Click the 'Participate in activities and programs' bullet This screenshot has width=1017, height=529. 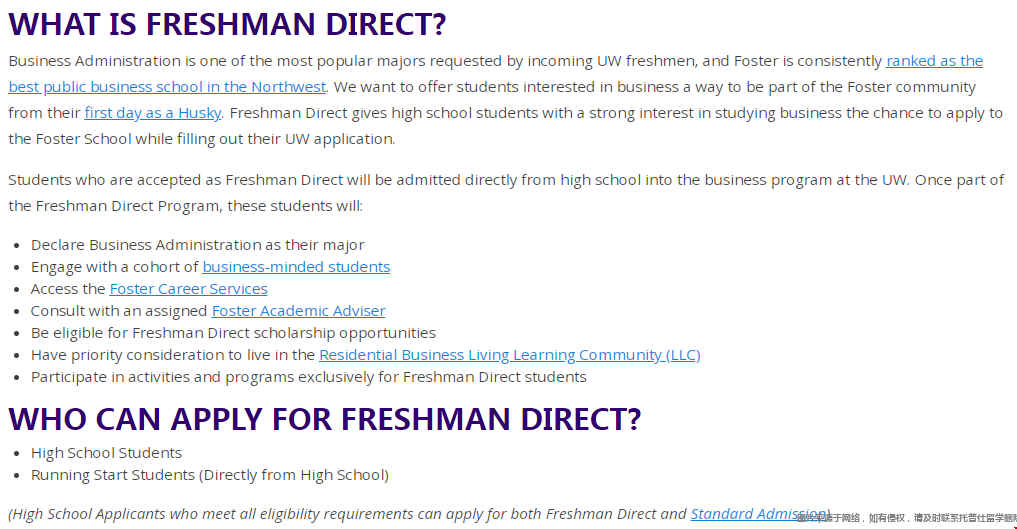tap(309, 377)
